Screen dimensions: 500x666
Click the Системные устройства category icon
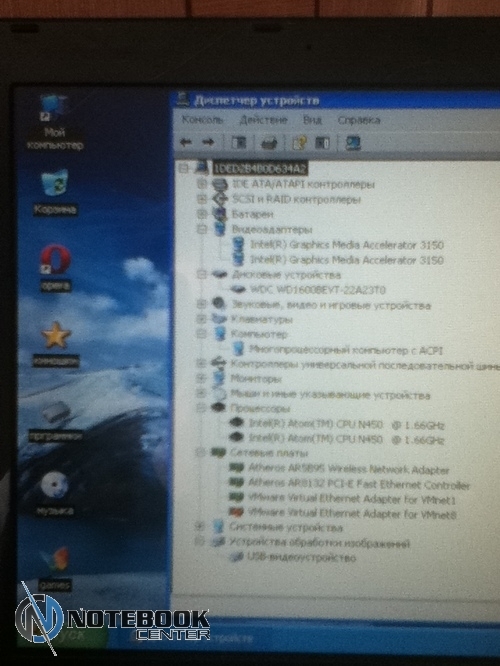click(x=218, y=527)
